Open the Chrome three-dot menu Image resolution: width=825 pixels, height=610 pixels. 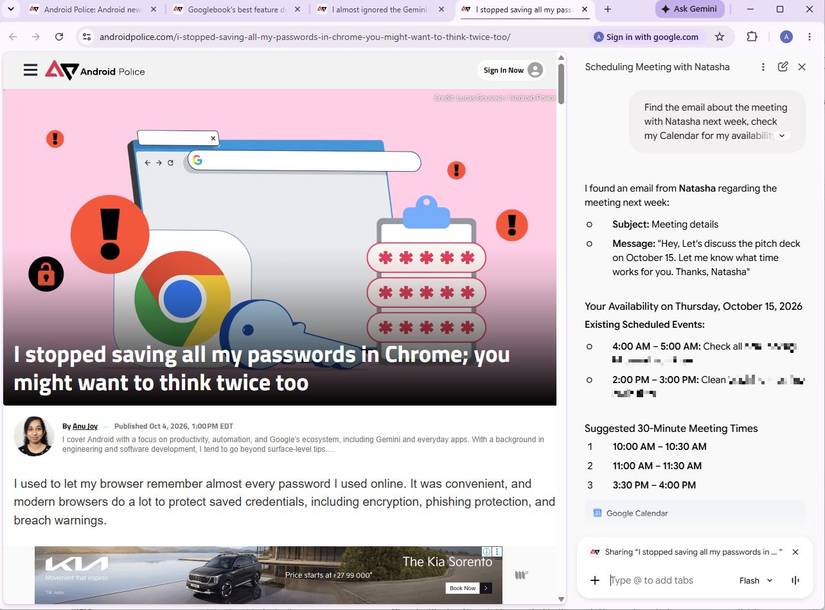[x=809, y=37]
